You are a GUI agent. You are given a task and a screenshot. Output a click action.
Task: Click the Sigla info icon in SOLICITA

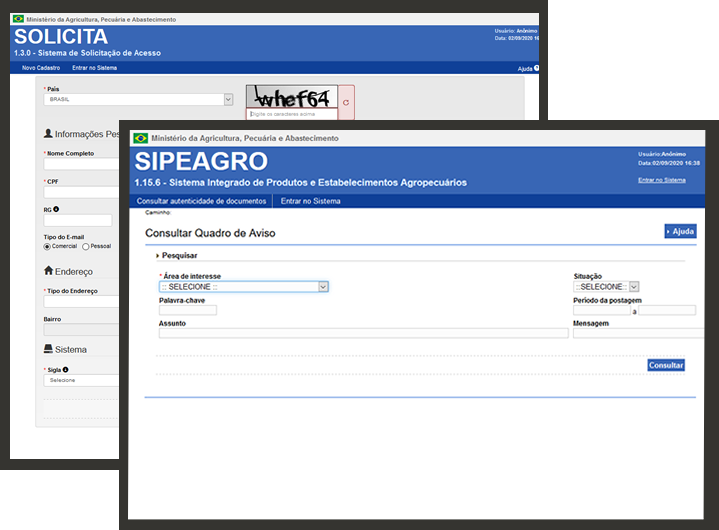[x=65, y=370]
